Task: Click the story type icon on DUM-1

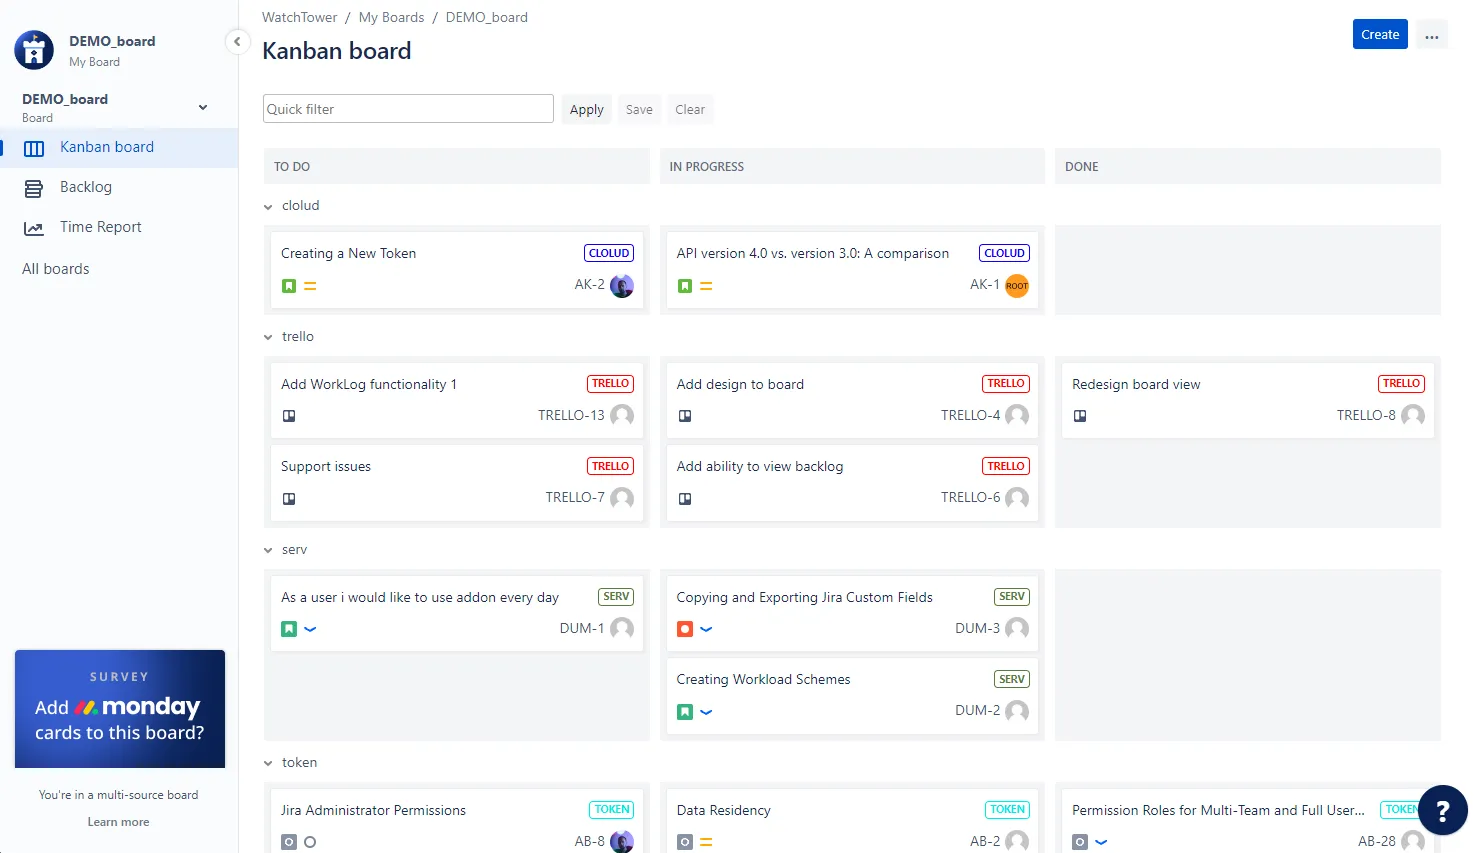Action: coord(289,629)
